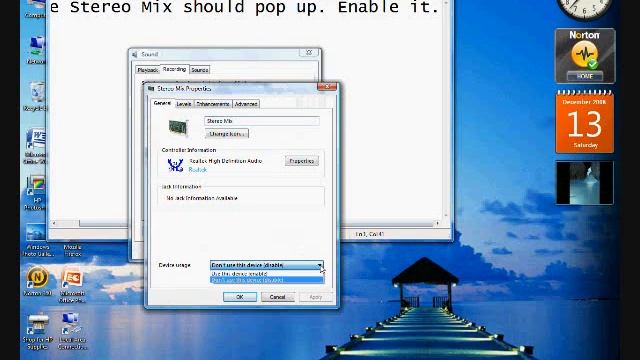
Task: Close the Sound window
Action: [x=309, y=53]
